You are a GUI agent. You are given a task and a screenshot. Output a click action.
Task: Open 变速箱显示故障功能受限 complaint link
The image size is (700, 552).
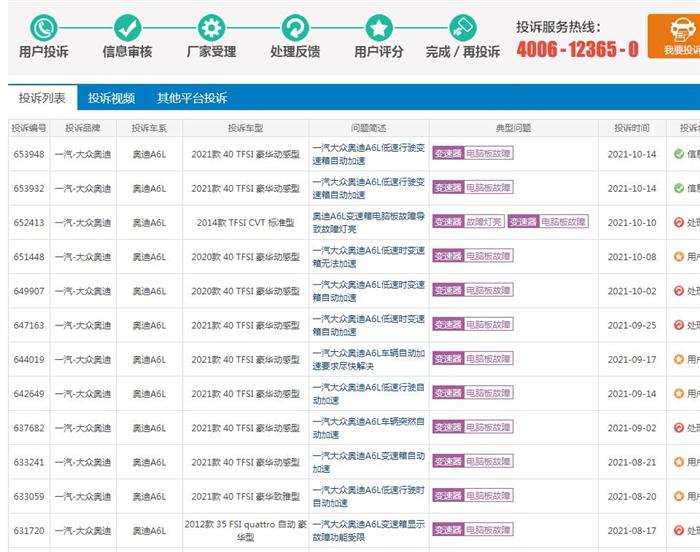368,531
